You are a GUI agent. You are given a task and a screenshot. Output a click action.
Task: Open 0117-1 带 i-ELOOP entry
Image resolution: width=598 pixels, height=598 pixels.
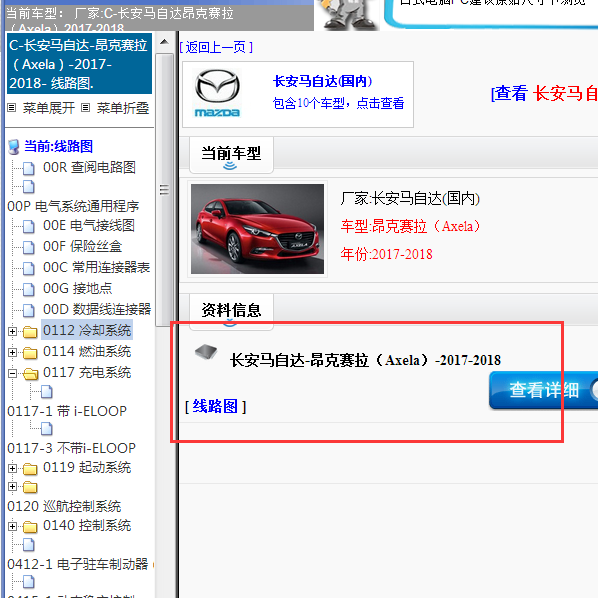click(67, 411)
